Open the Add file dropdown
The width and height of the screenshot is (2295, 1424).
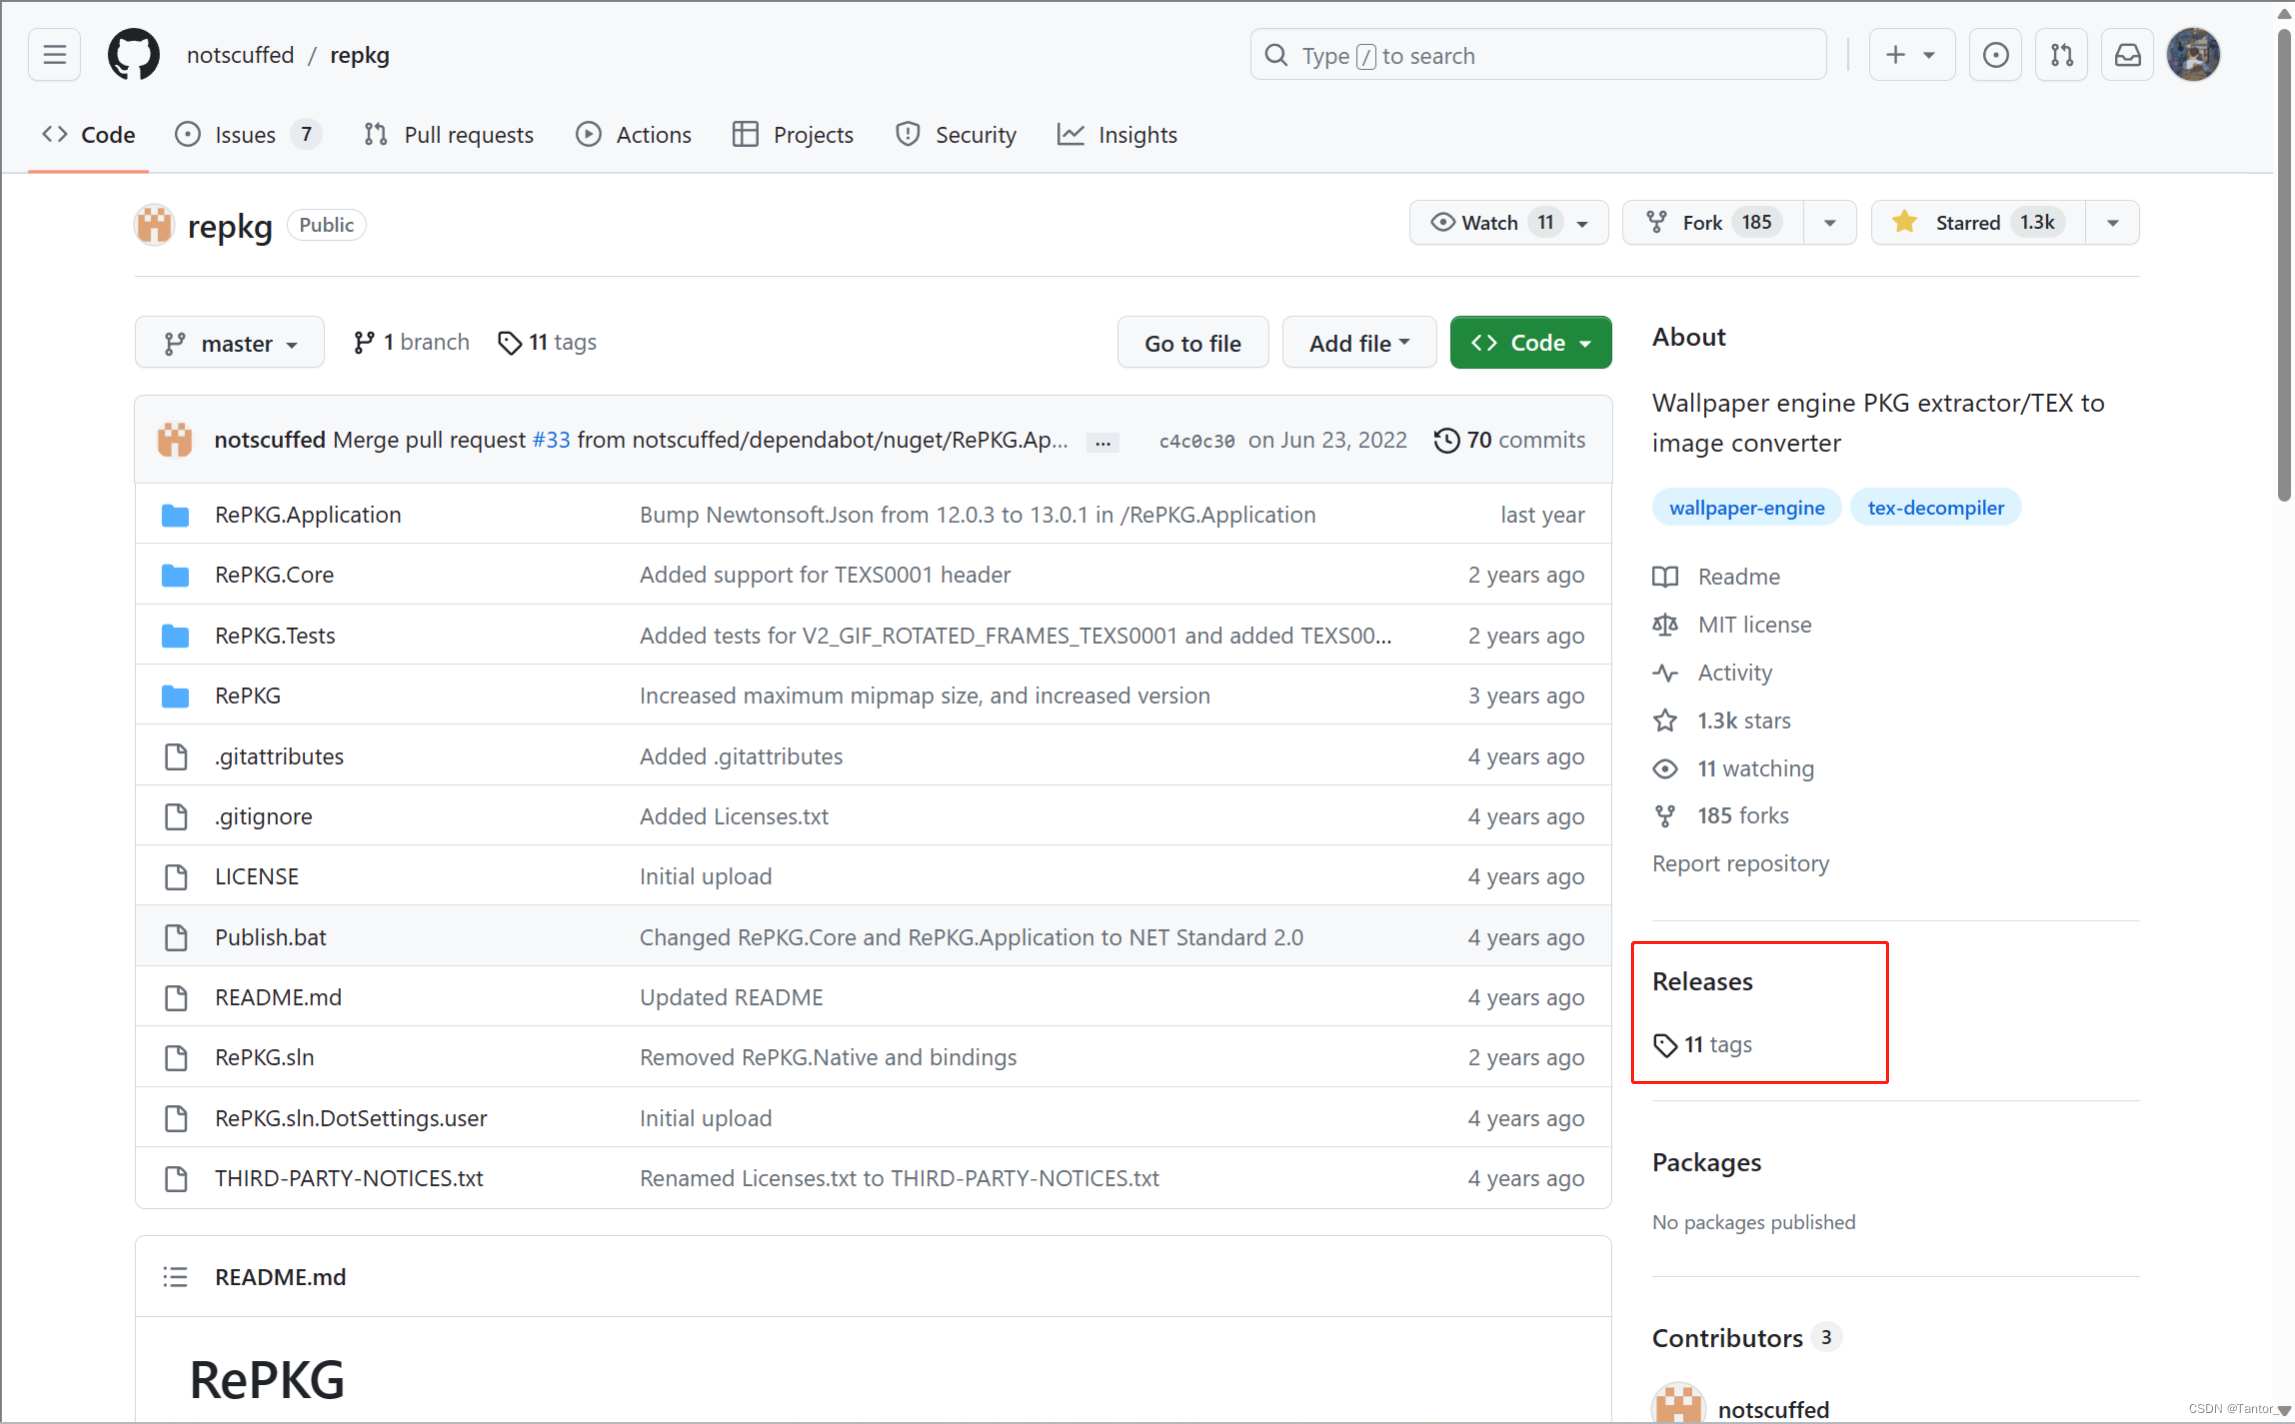1358,343
